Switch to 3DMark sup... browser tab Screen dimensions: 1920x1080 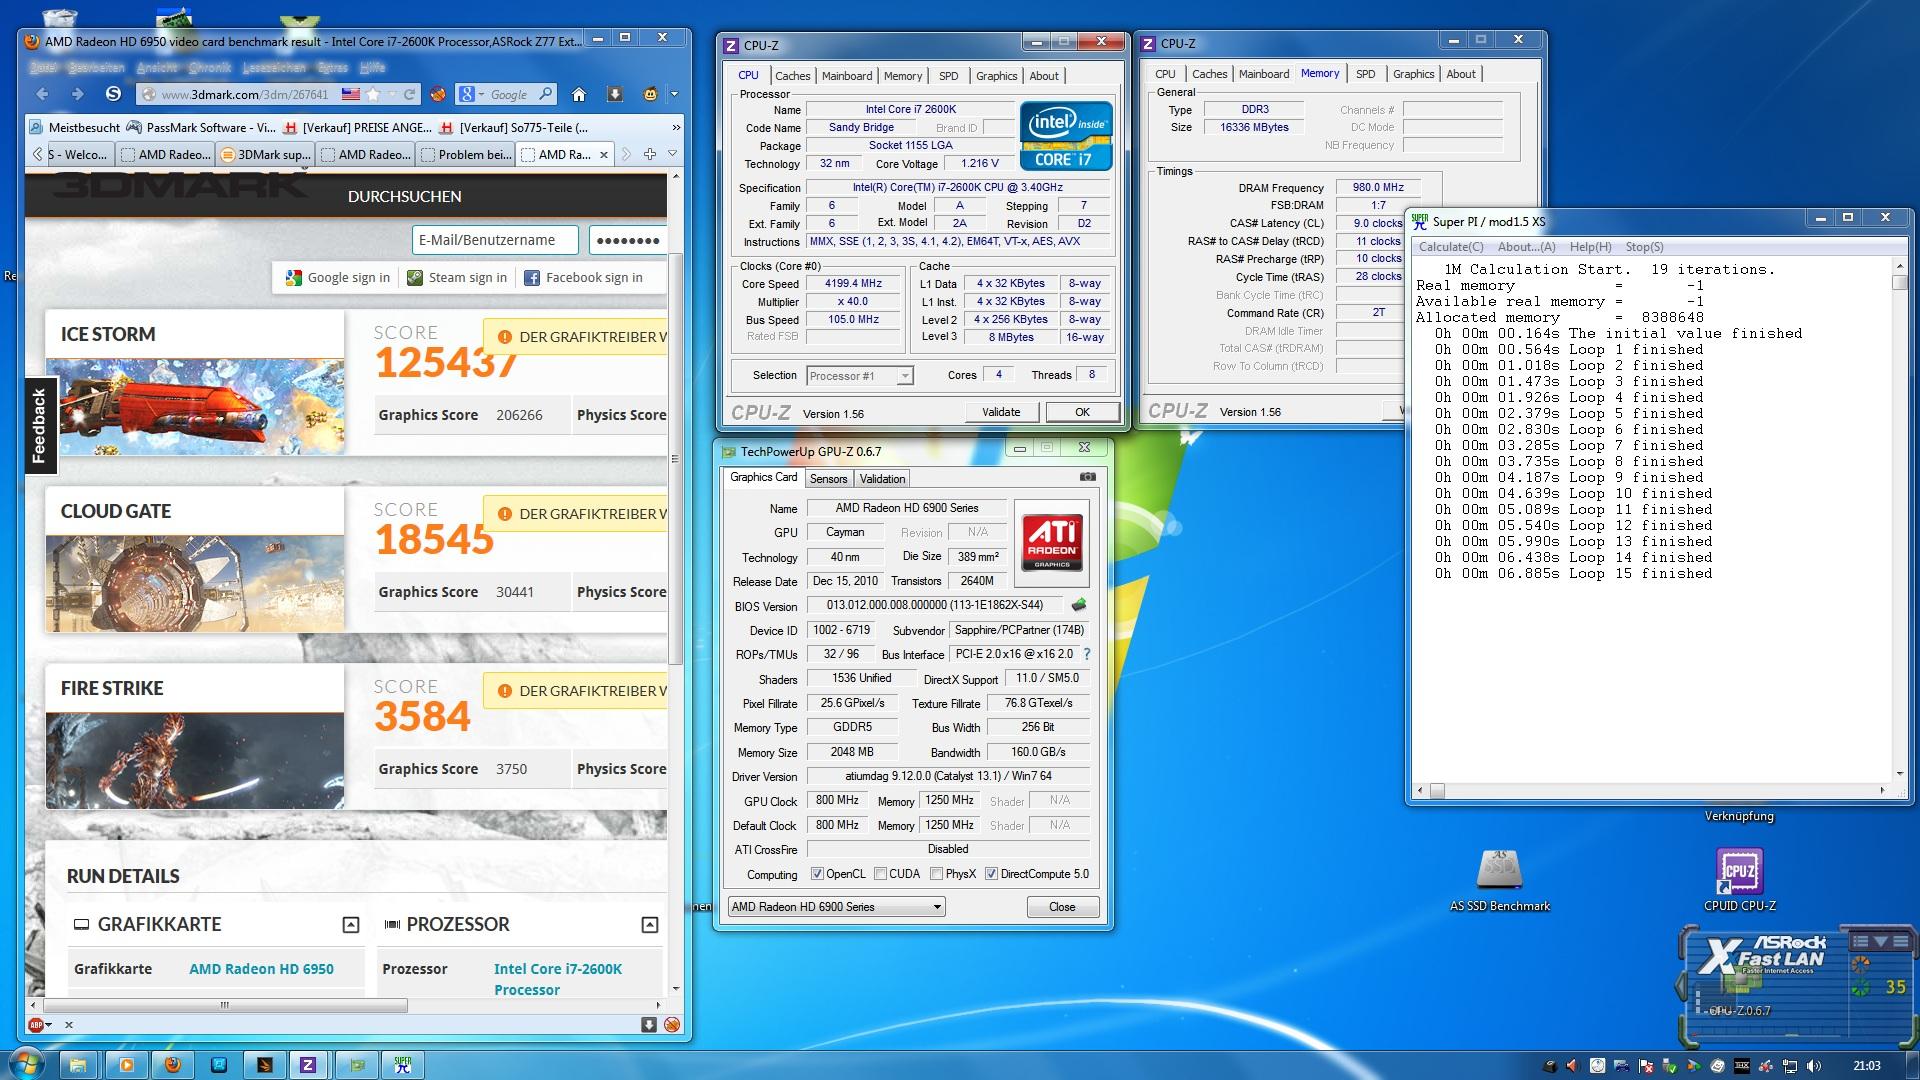click(265, 154)
